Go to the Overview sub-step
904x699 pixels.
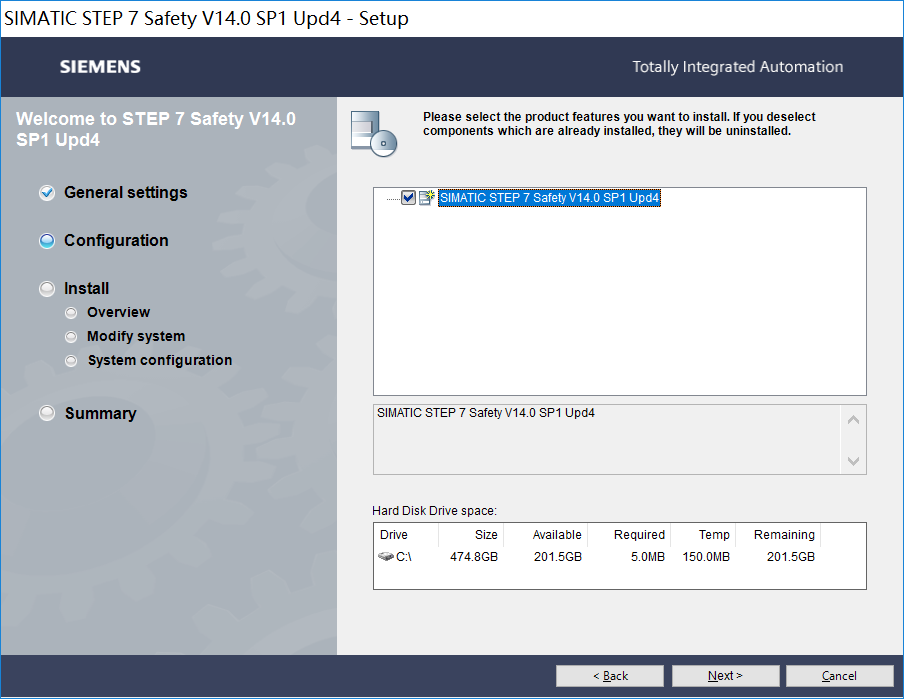point(119,312)
